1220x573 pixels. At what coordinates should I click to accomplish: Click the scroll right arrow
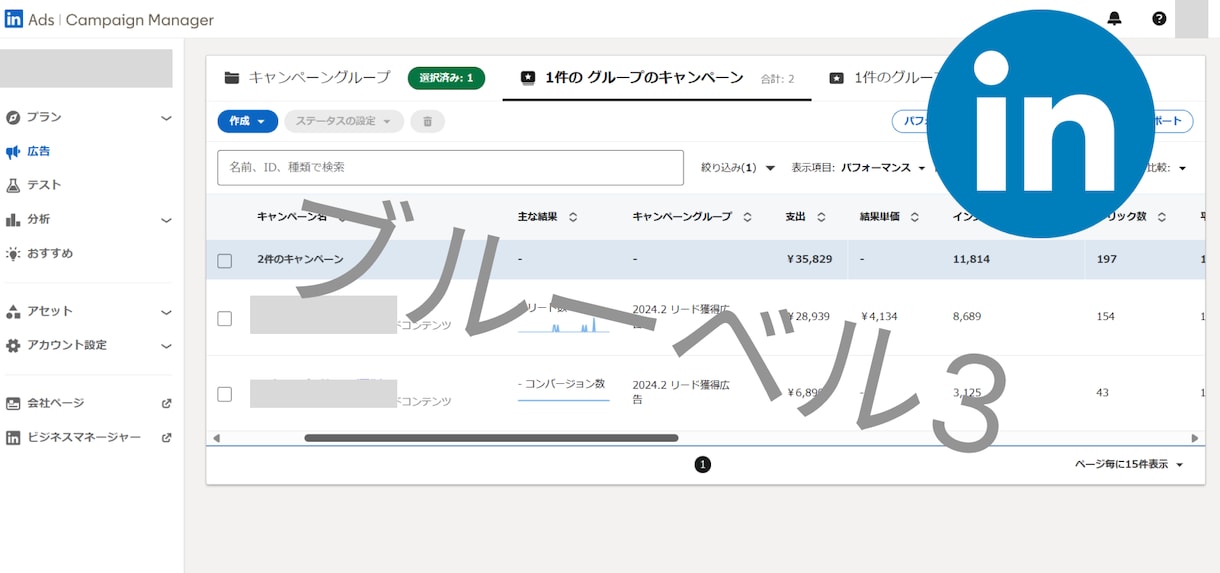click(x=1194, y=438)
